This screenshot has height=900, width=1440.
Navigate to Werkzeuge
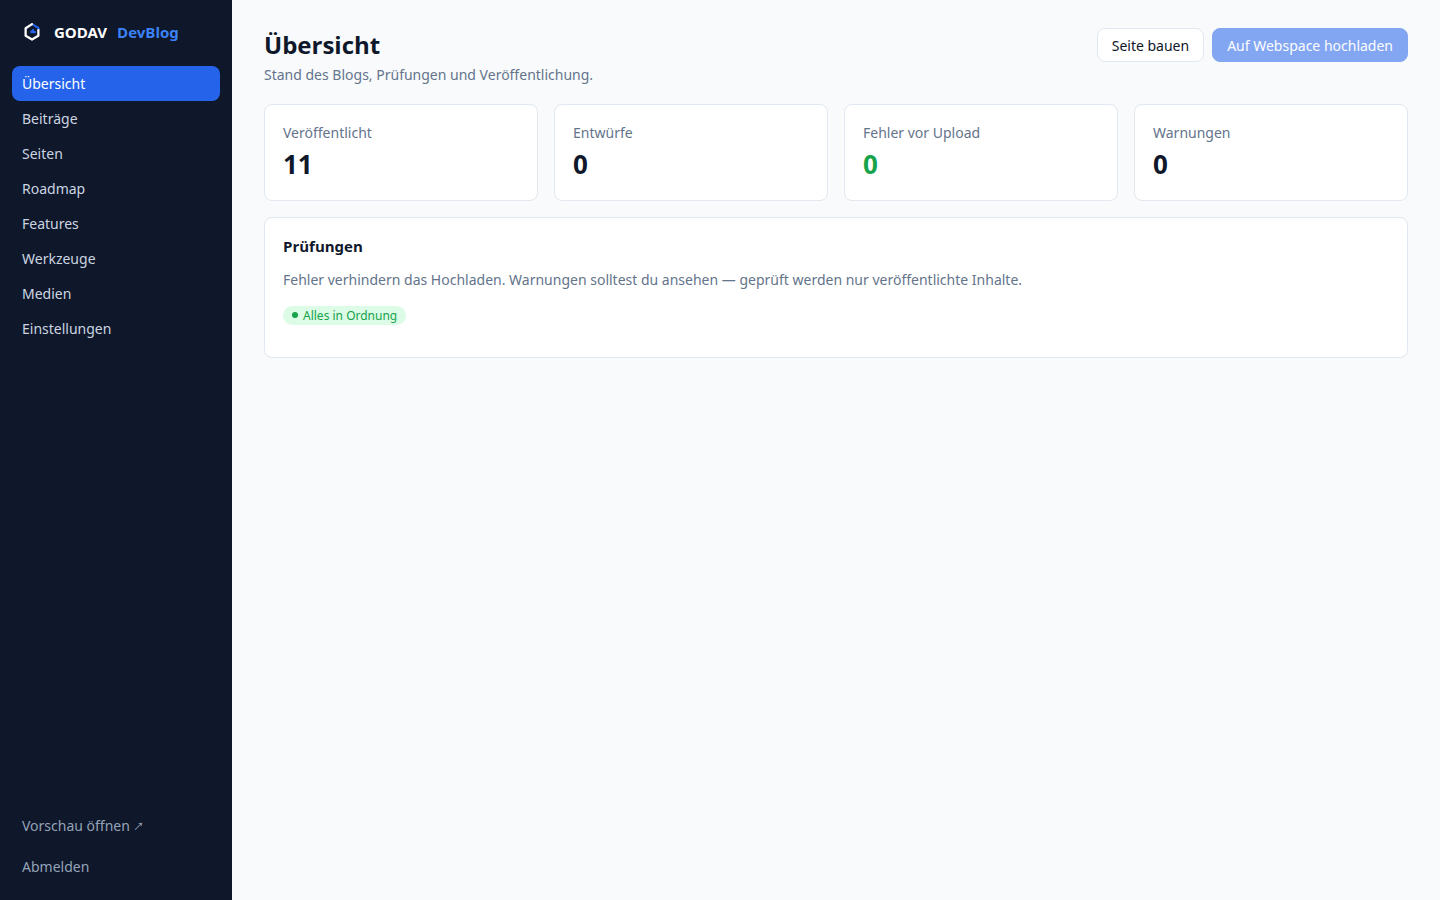click(x=116, y=259)
